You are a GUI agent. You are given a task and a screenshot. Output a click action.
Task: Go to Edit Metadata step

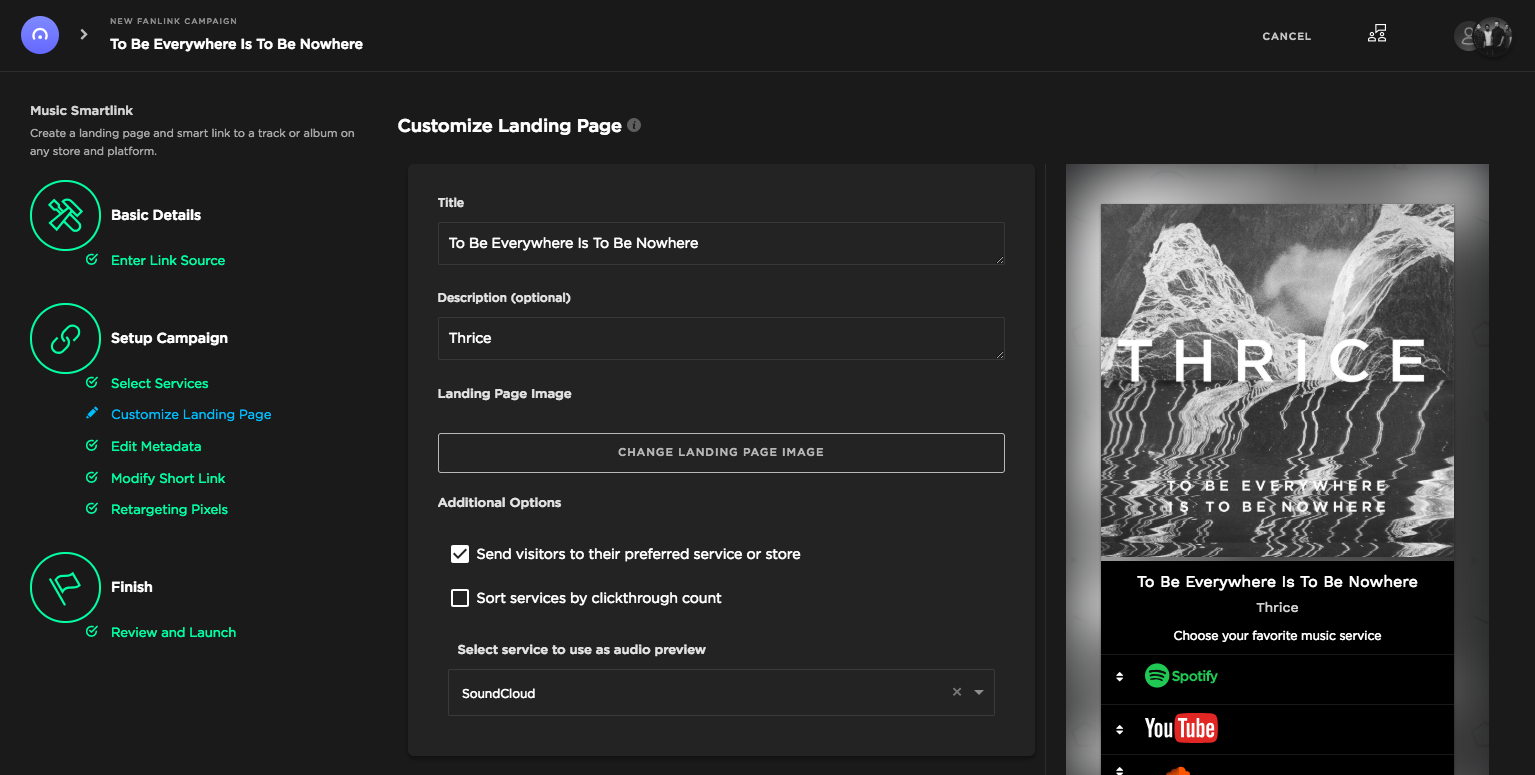coord(156,446)
